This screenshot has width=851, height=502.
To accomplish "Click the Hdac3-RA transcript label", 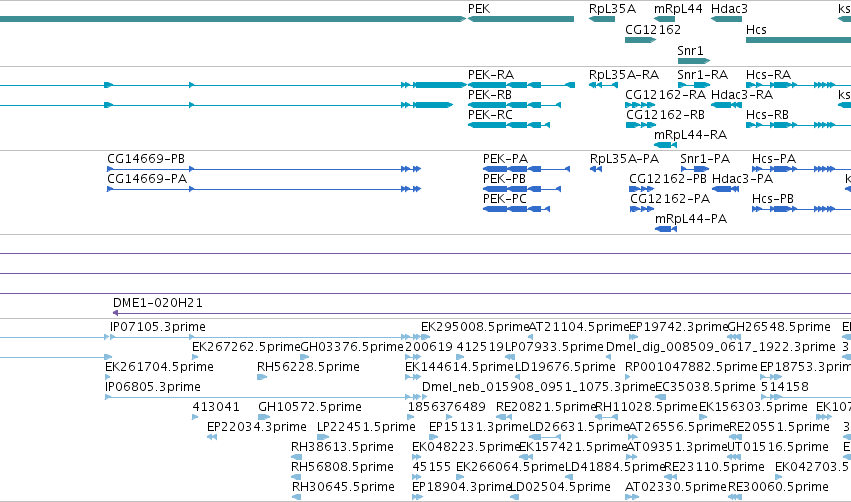I will point(741,94).
